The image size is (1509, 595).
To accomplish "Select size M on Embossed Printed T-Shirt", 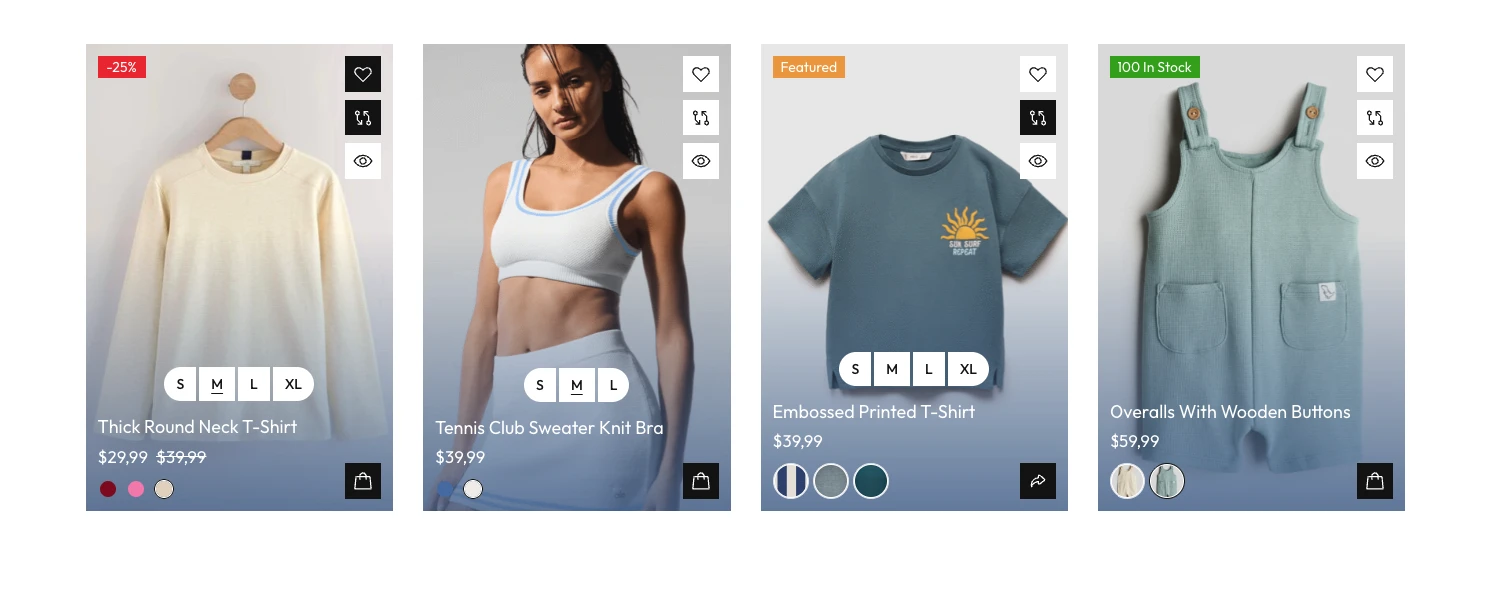I will 892,369.
